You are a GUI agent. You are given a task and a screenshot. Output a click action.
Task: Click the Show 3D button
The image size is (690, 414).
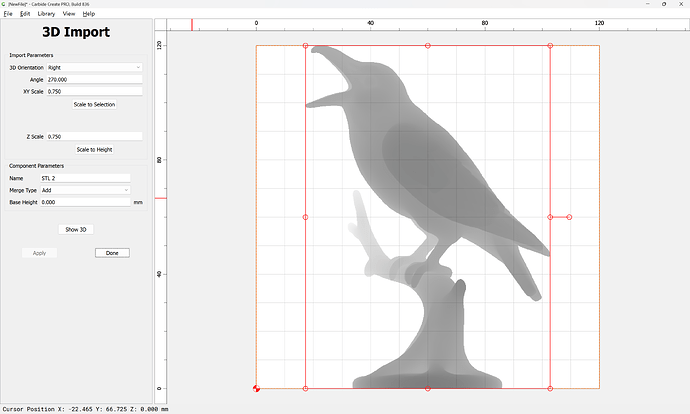click(x=76, y=229)
